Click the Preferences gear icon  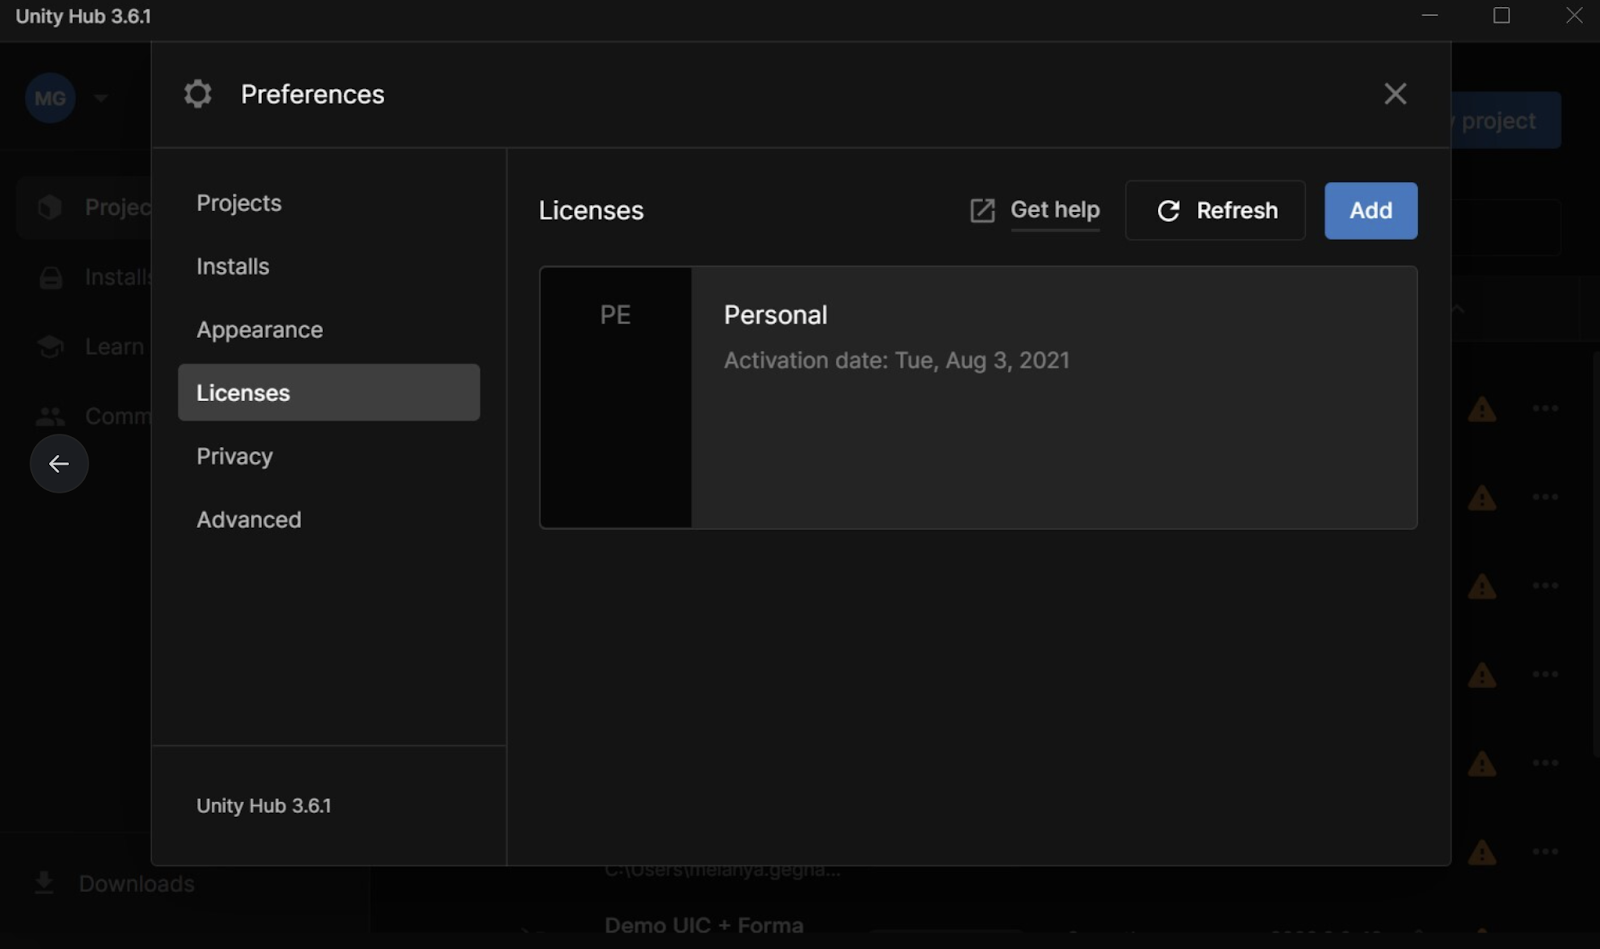[x=198, y=94]
